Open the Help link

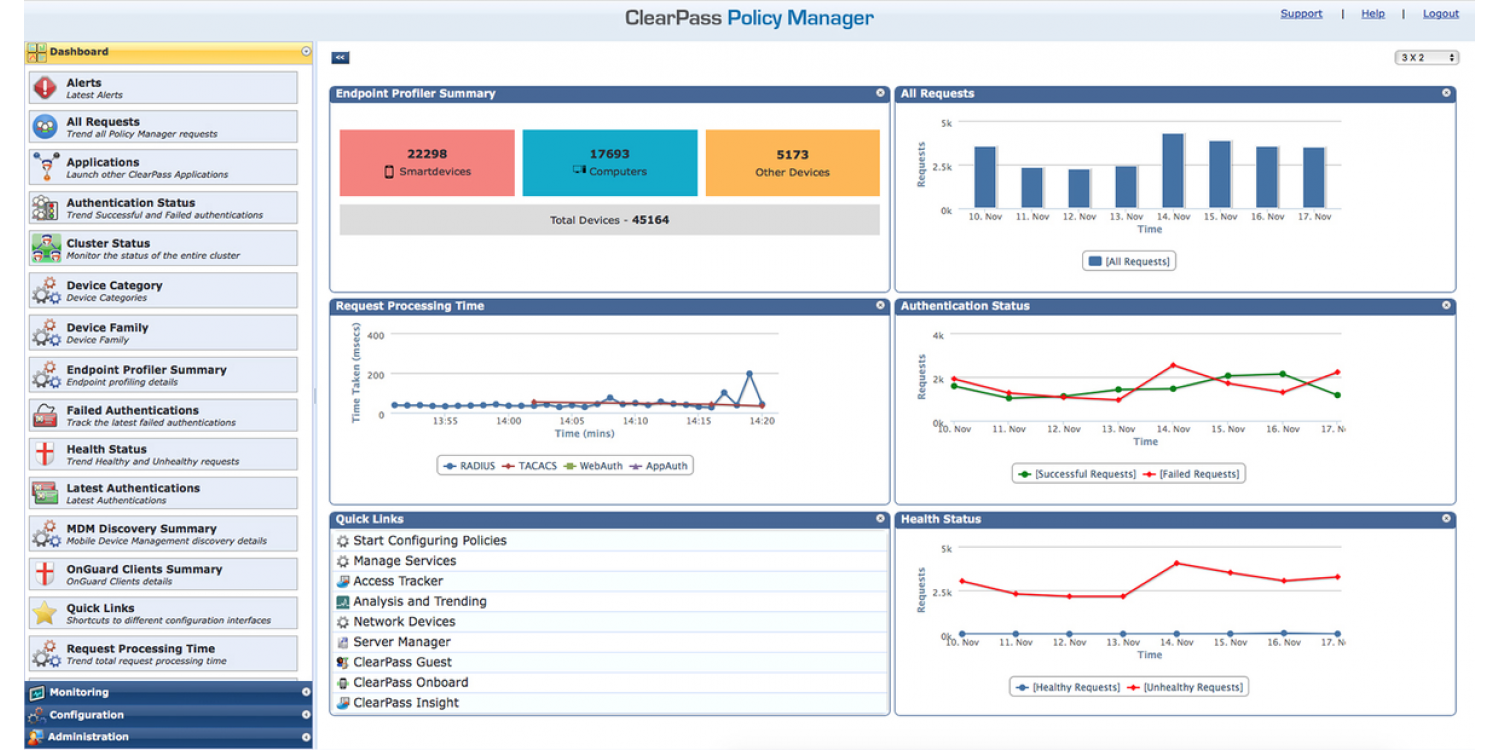click(x=1373, y=14)
